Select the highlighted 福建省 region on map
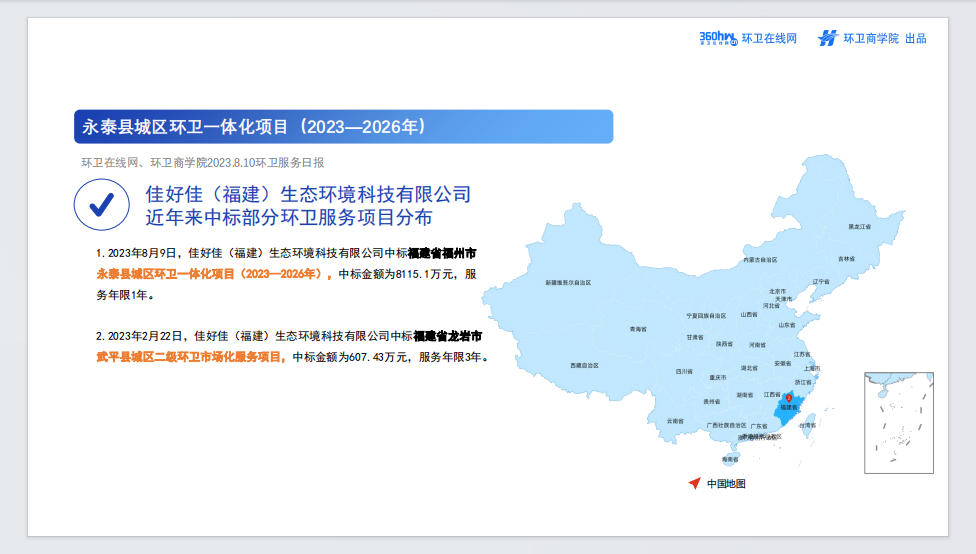This screenshot has width=976, height=554. pyautogui.click(x=787, y=409)
